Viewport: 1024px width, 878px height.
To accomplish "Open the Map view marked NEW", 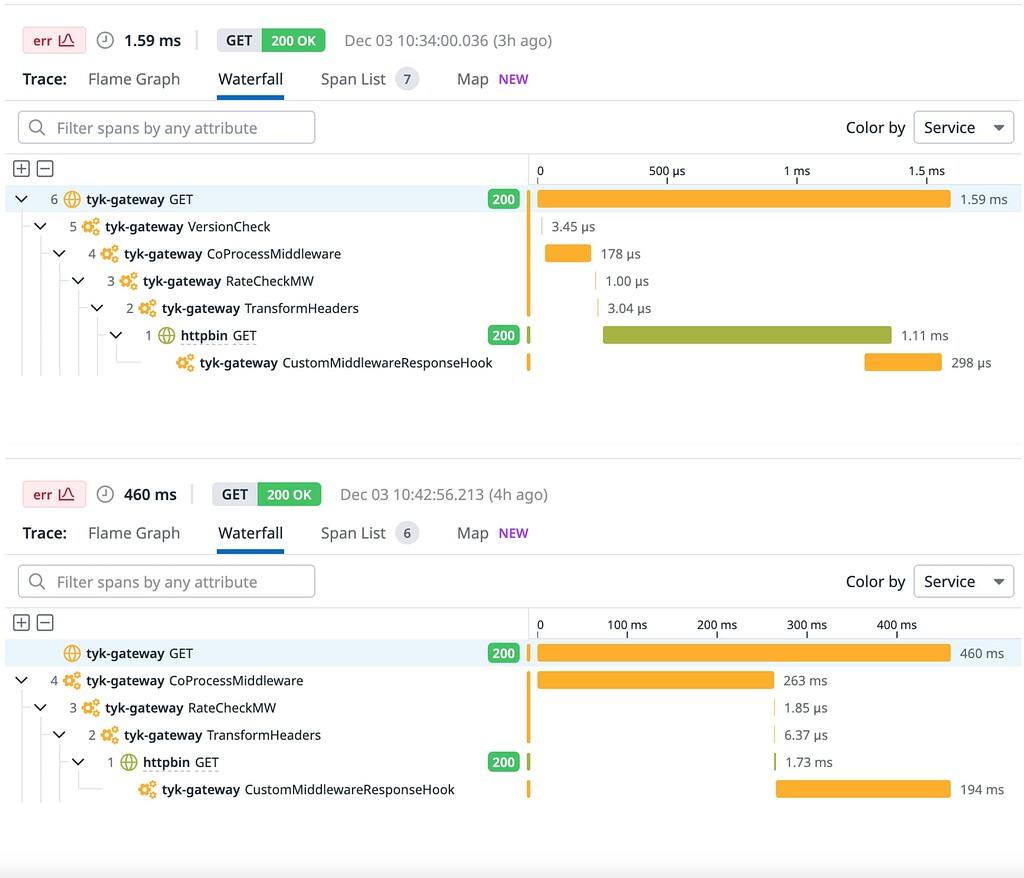I will [x=471, y=79].
